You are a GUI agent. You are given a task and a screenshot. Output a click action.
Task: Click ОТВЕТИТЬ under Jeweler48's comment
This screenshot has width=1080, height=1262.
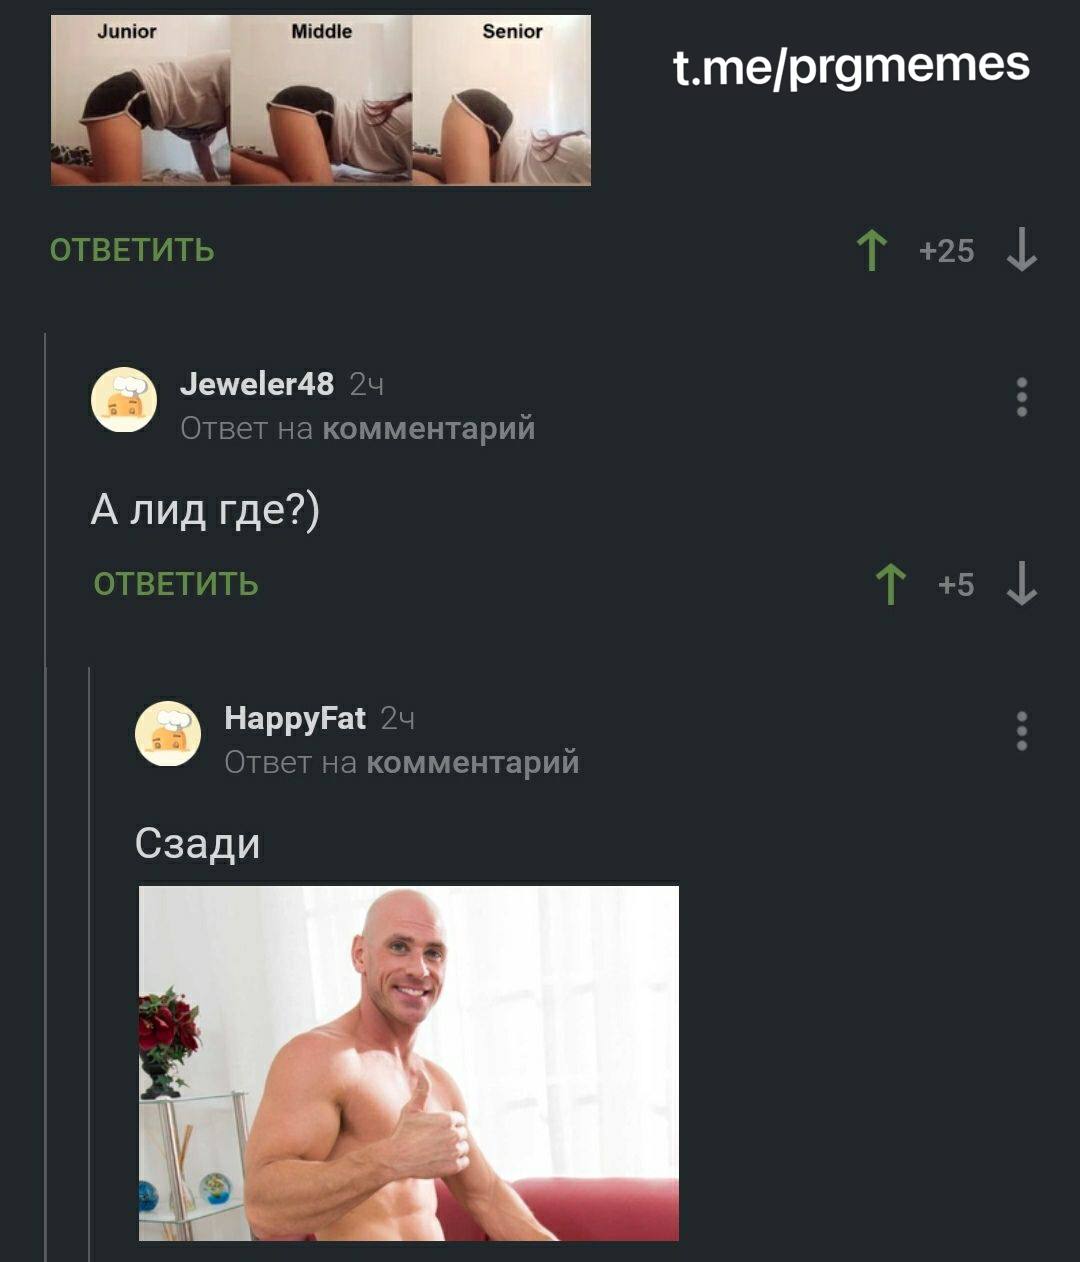tap(176, 584)
